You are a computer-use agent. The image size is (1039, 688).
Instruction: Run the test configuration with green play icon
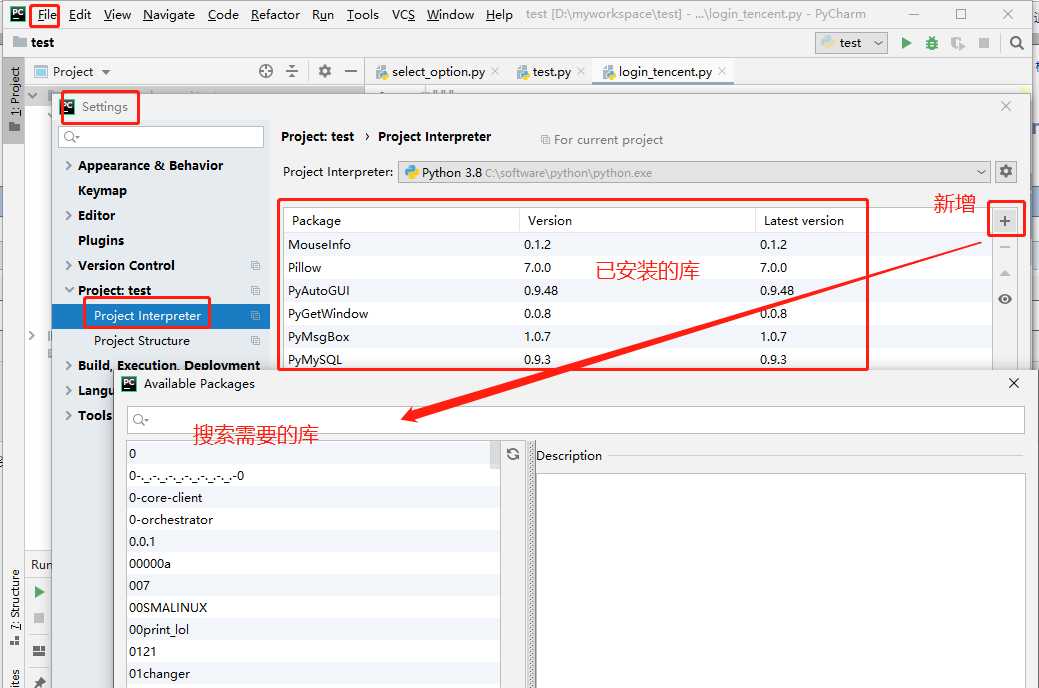(x=906, y=43)
